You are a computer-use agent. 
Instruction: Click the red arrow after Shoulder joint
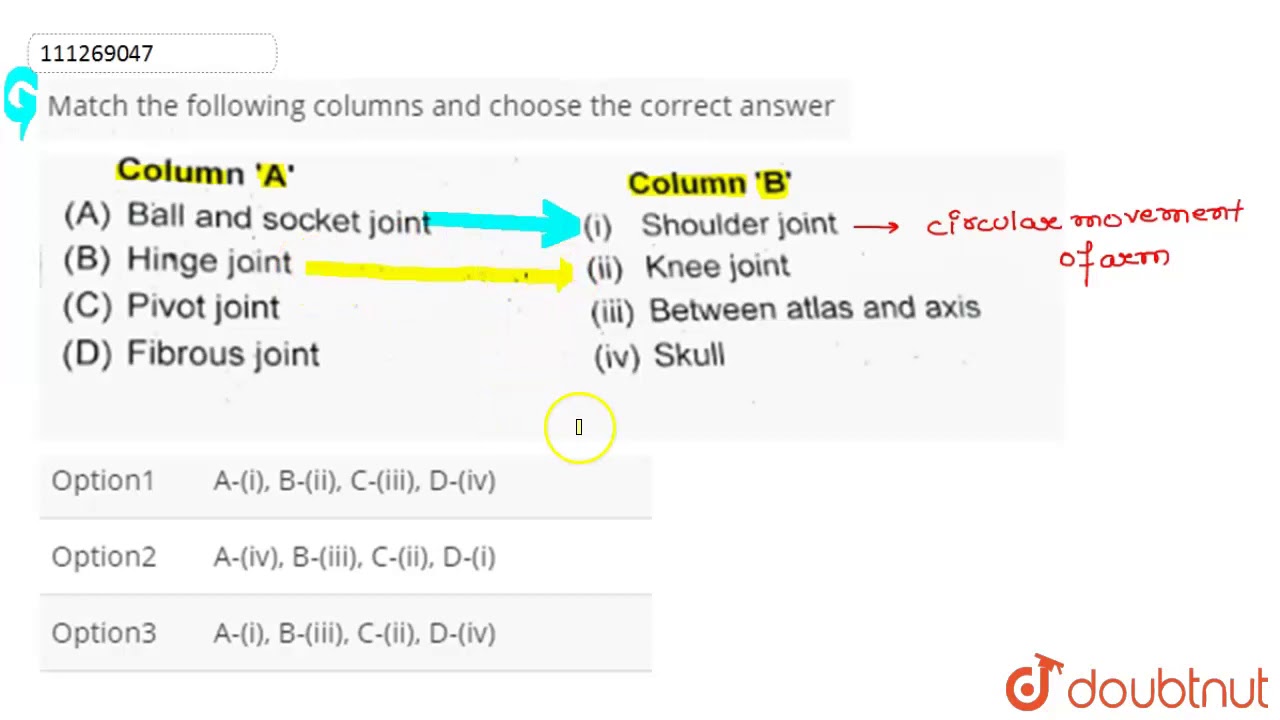876,226
